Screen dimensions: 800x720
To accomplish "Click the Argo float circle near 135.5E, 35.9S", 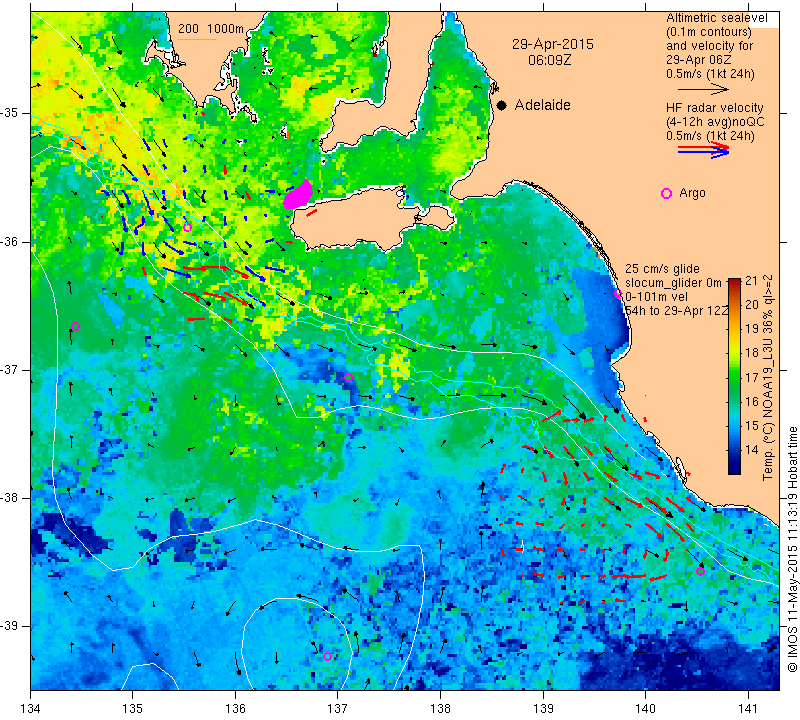I will click(x=187, y=228).
